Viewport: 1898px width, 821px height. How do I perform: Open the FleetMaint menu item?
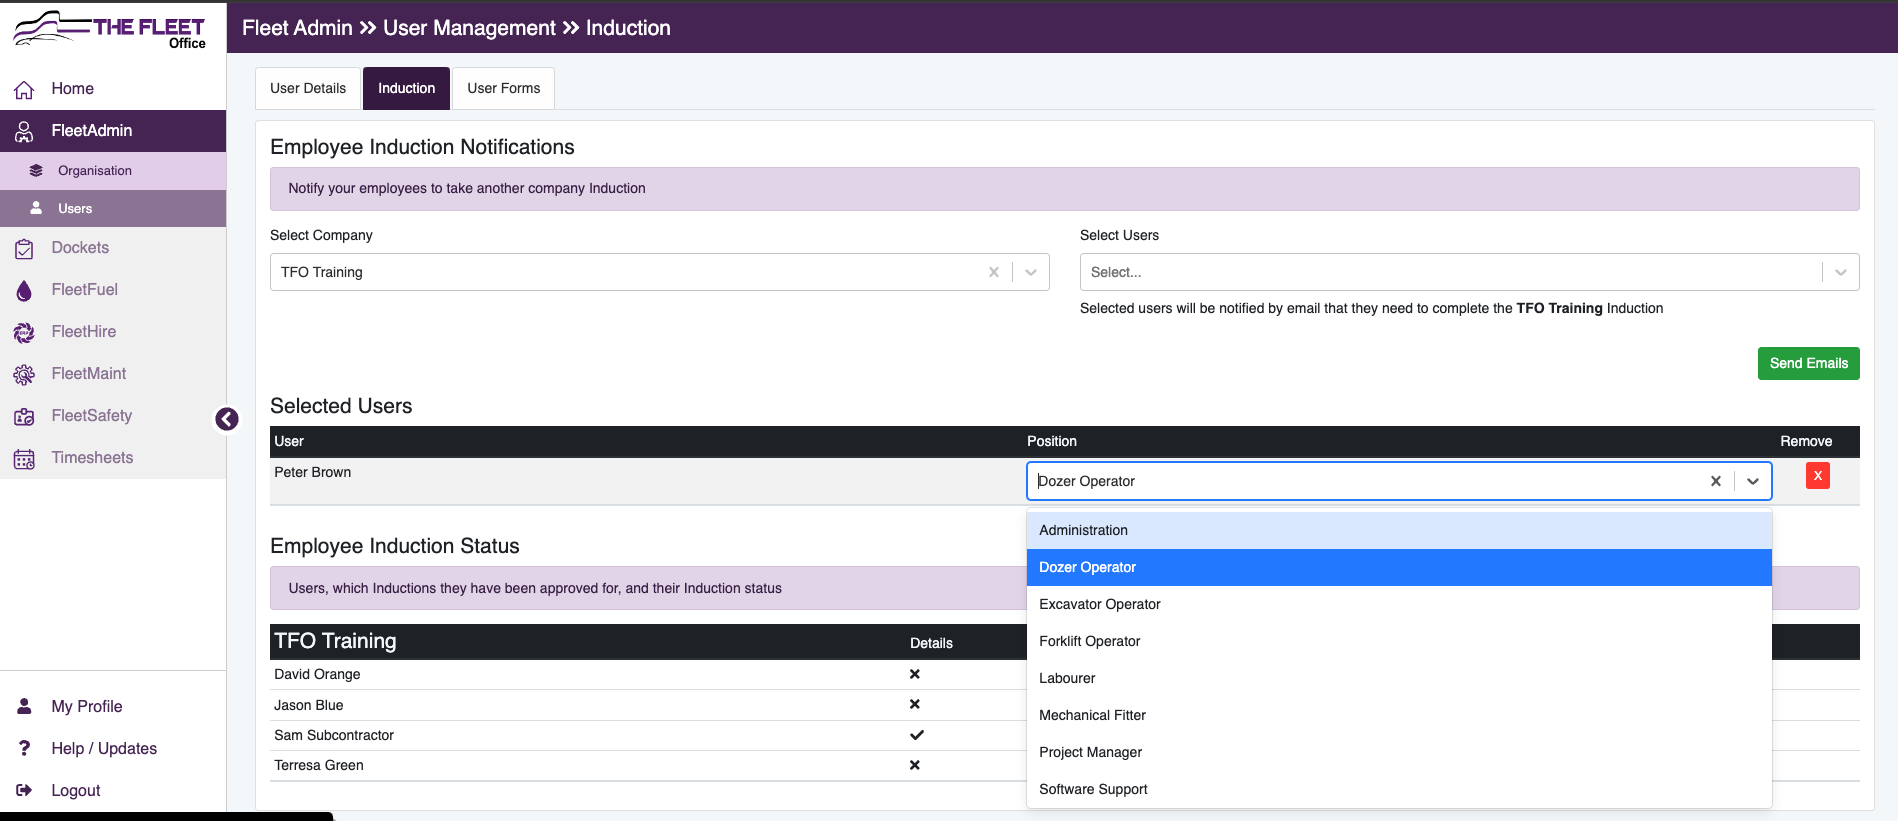pyautogui.click(x=113, y=374)
